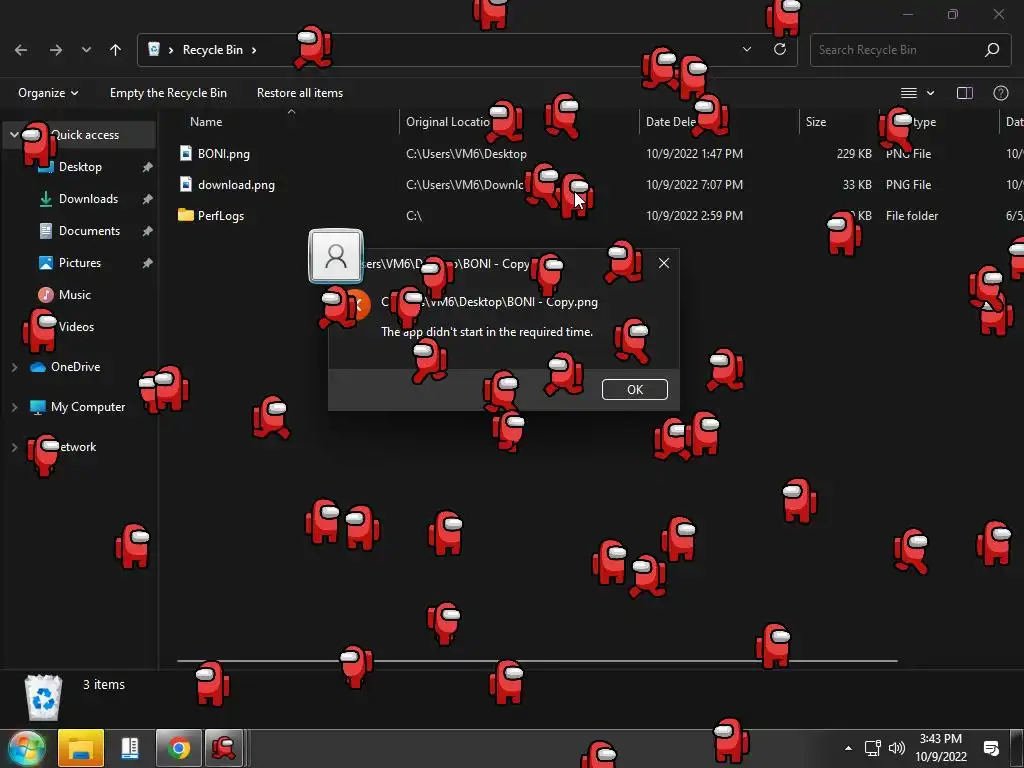The image size is (1024, 768).
Task: Open the view options dropdown arrow
Action: (x=931, y=93)
